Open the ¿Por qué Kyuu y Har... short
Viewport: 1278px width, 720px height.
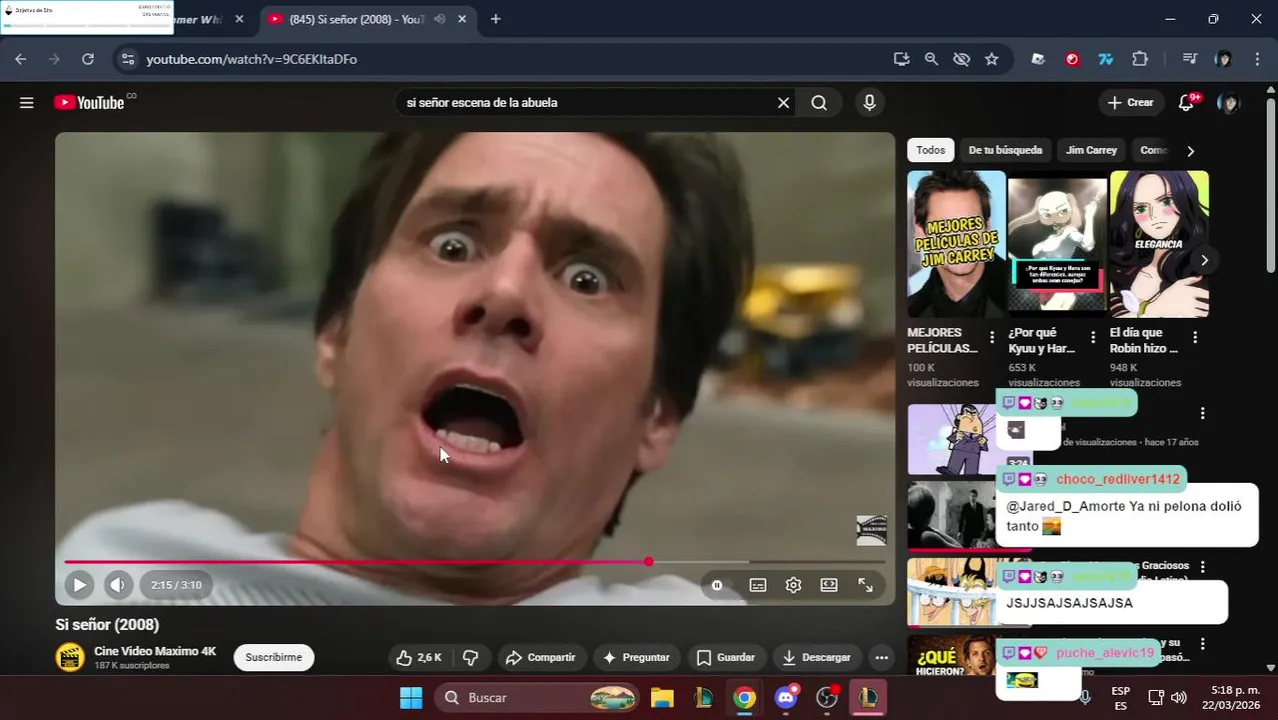(x=1057, y=244)
